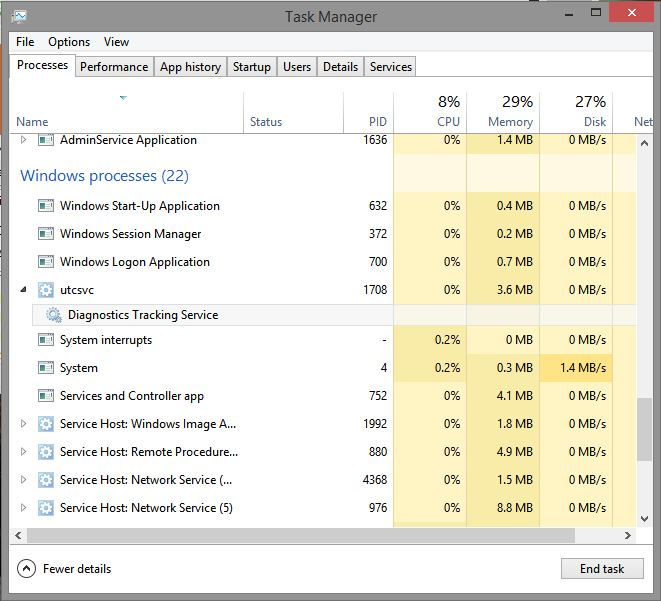Image resolution: width=661 pixels, height=601 pixels.
Task: Expand the AdminService Application entry
Action: point(24,140)
